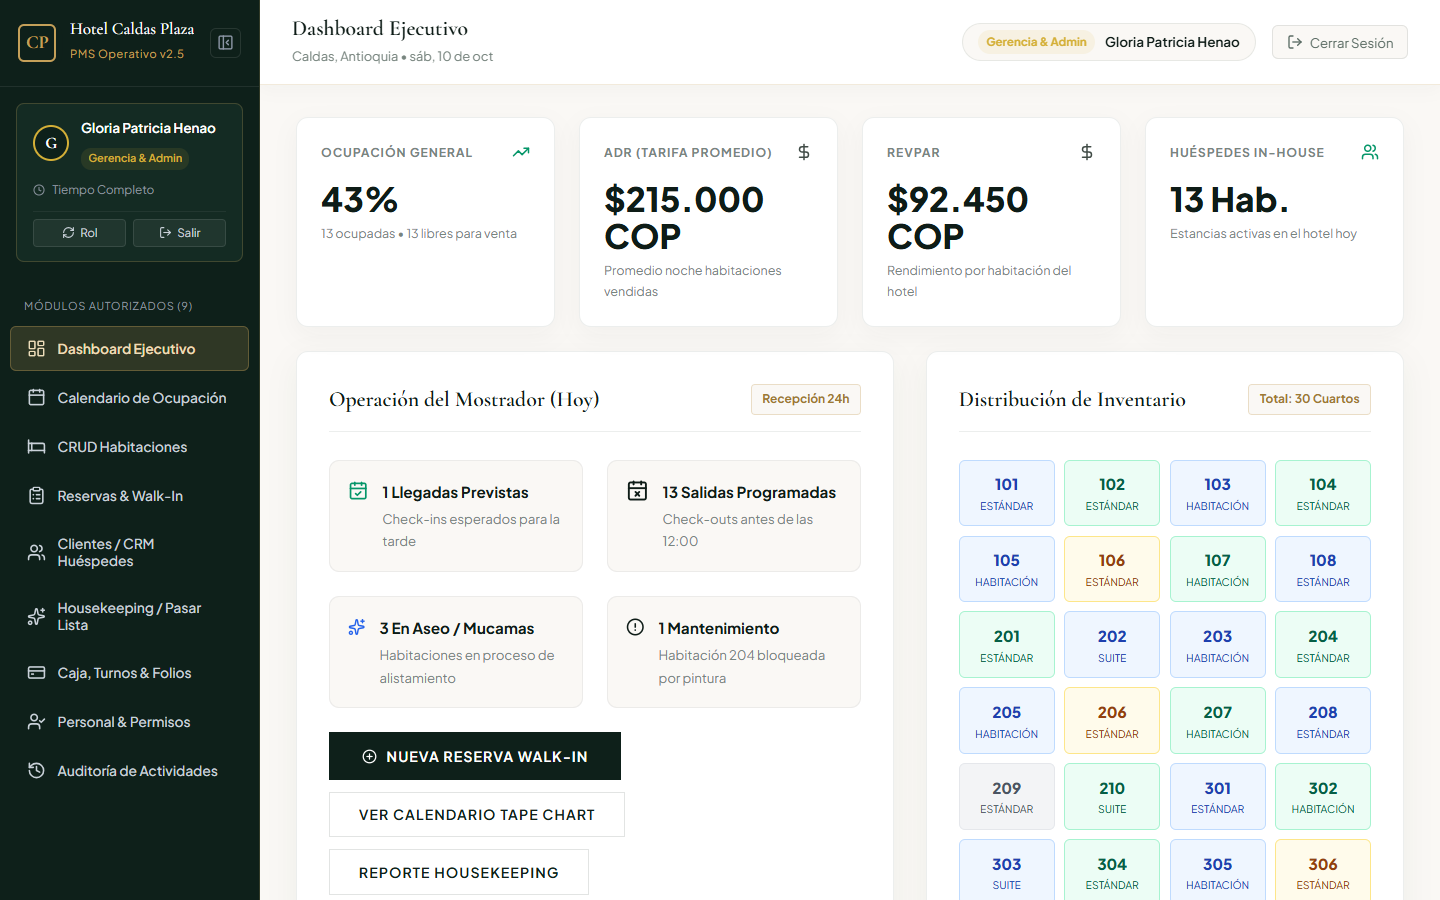Screen dimensions: 1440x900
Task: Select room 204 Estándar tile
Action: click(x=1323, y=645)
